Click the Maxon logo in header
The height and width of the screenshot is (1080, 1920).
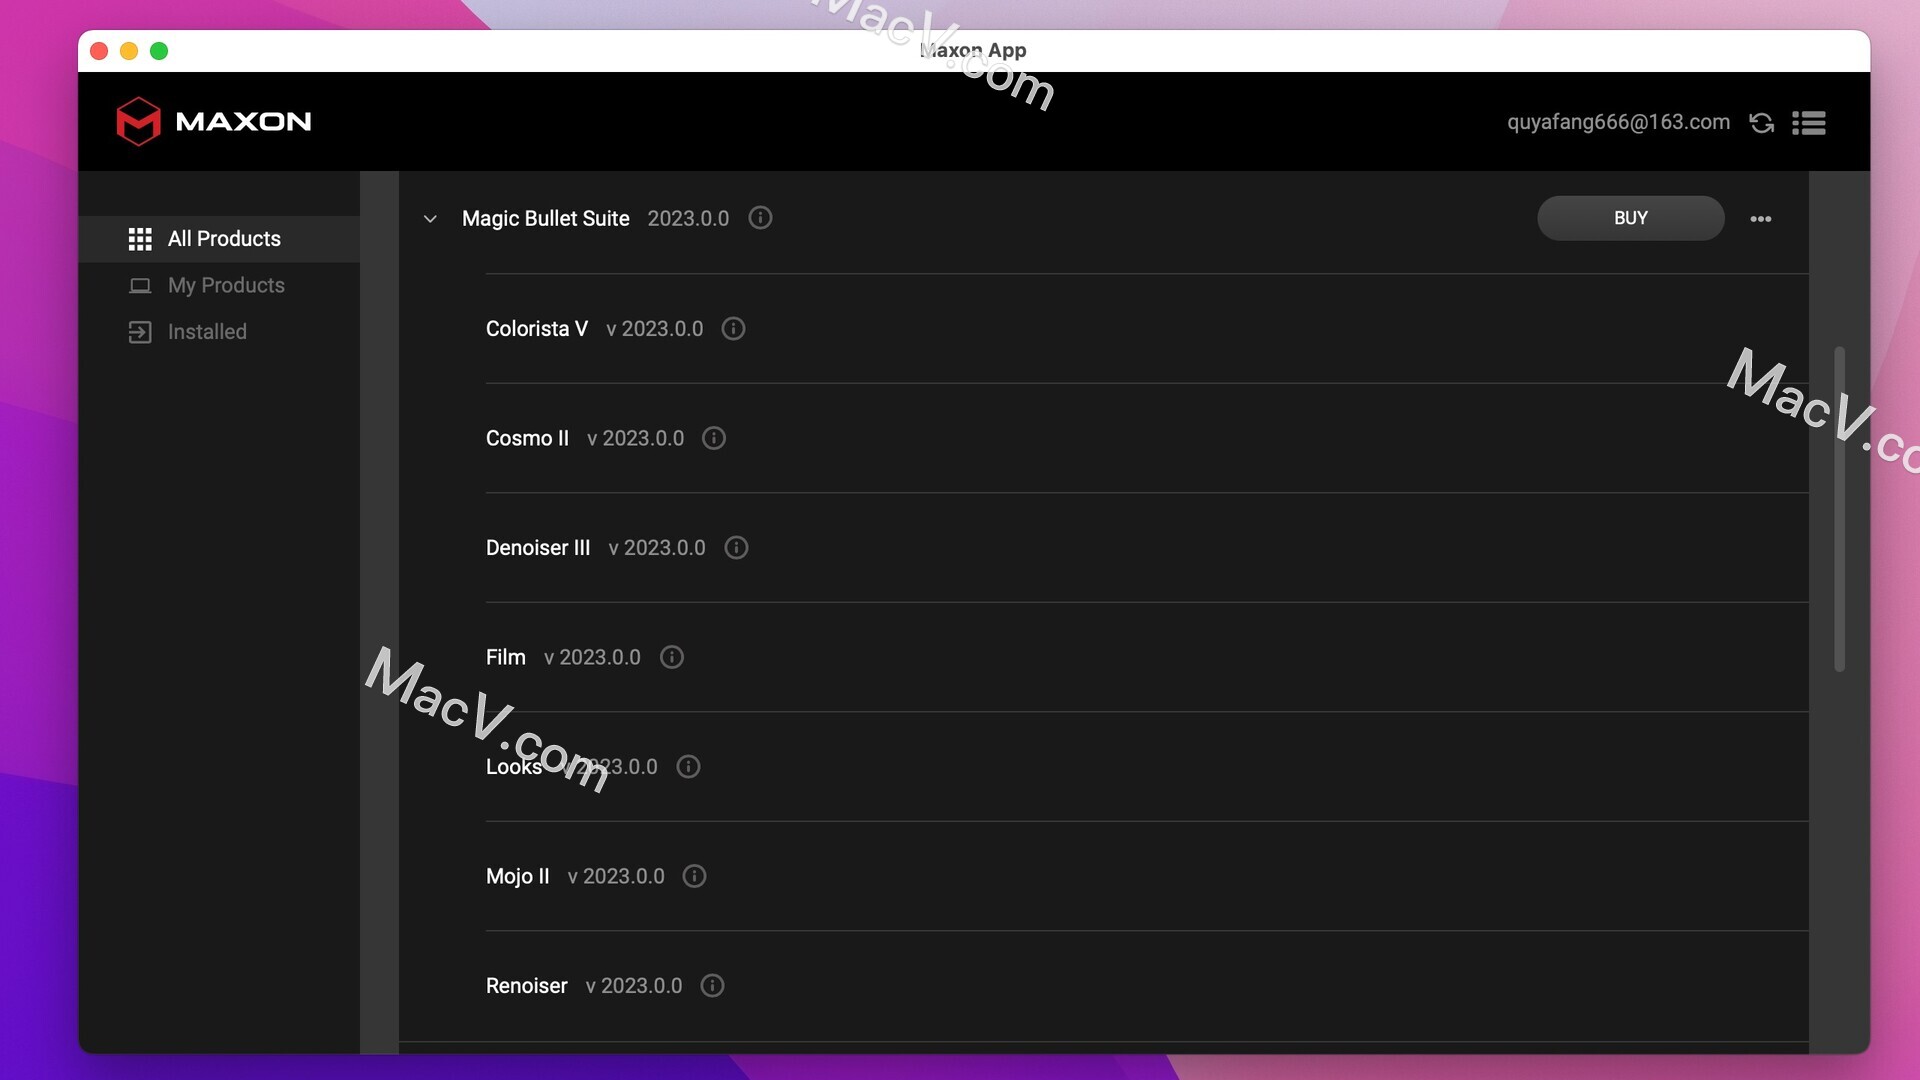click(213, 121)
